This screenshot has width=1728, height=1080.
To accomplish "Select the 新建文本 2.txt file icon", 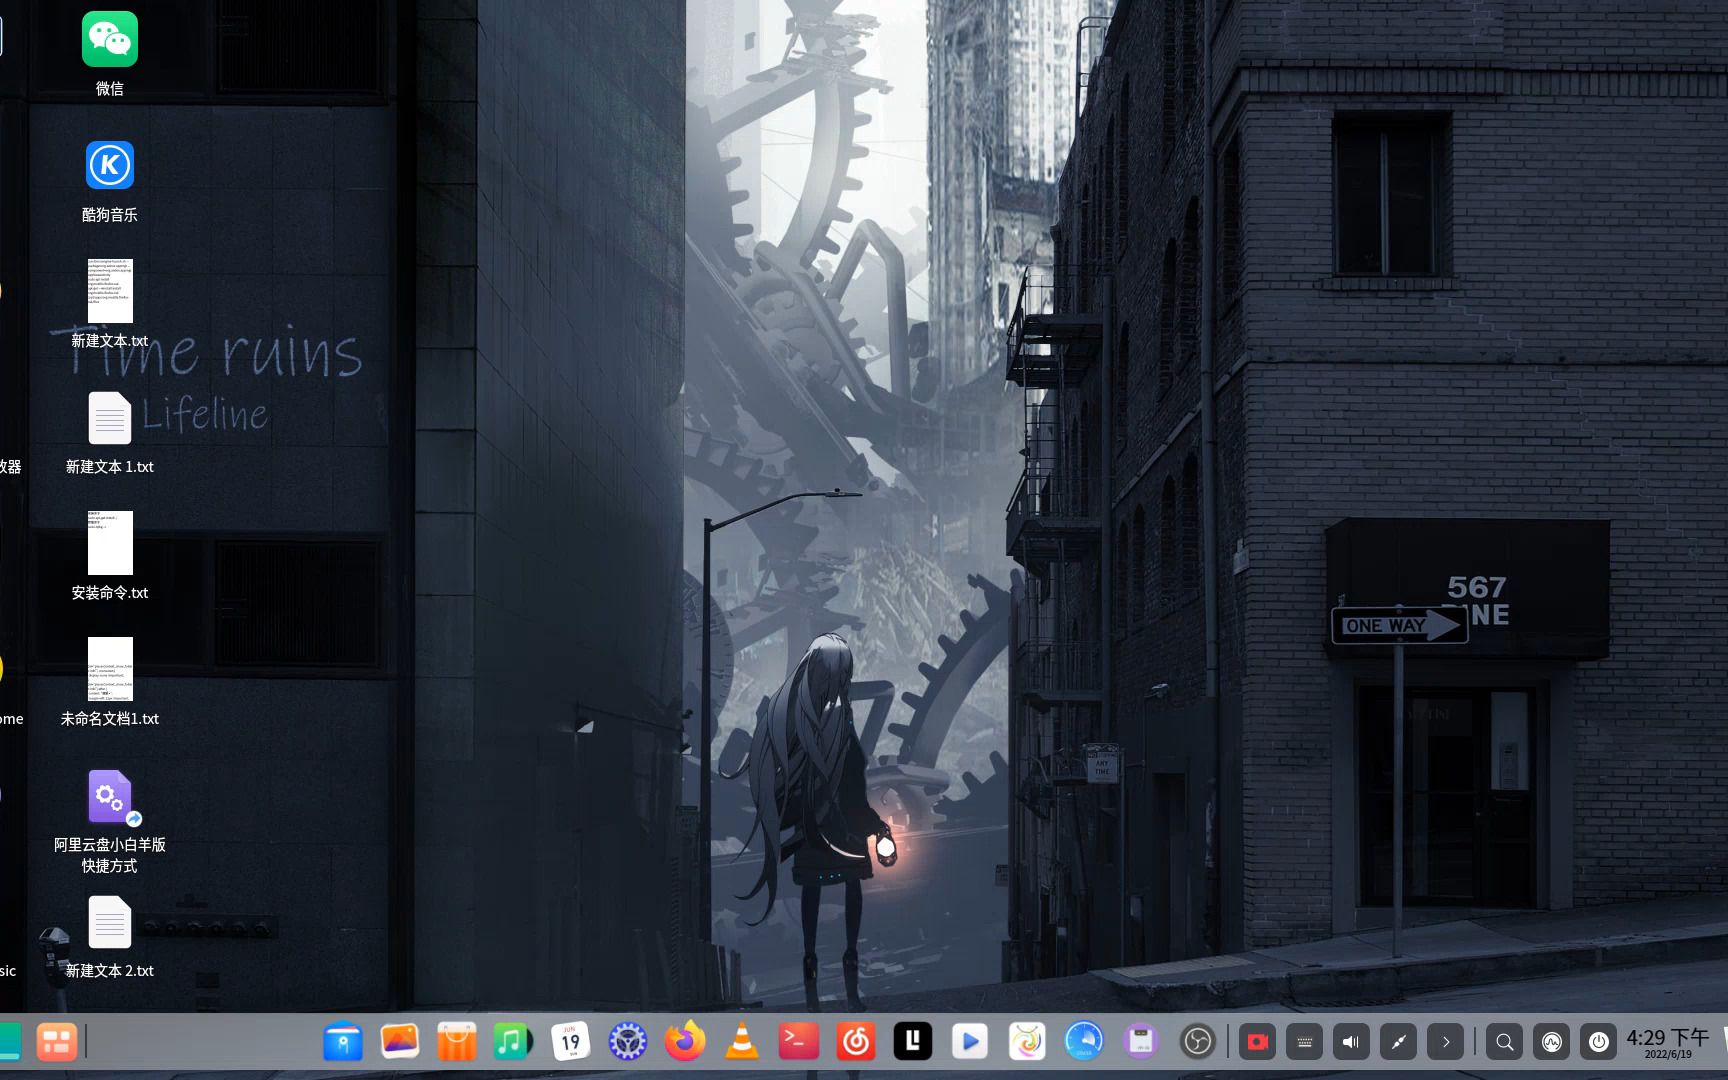I will point(110,921).
